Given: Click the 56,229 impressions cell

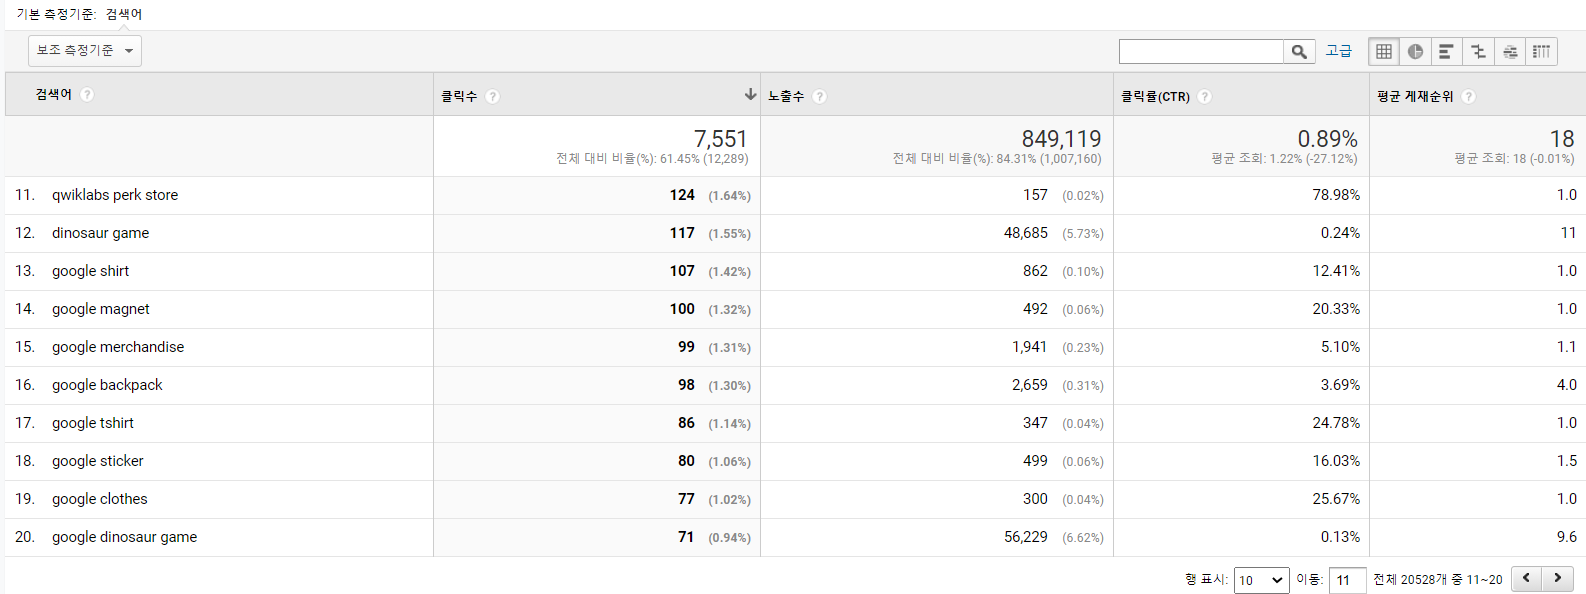Looking at the screenshot, I should coord(1026,537).
